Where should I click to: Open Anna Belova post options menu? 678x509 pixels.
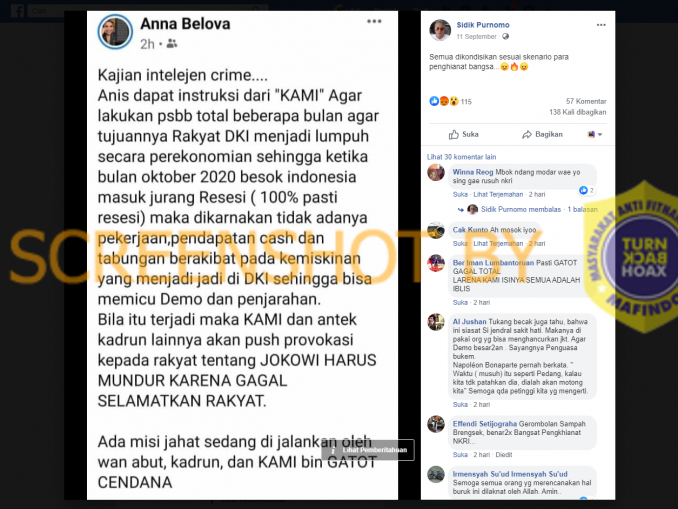374,21
